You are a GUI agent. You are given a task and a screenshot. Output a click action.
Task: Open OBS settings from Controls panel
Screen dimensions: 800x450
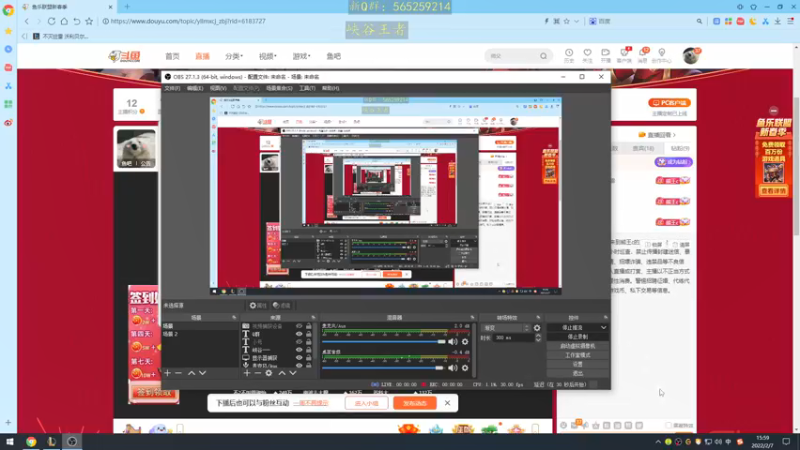pos(578,364)
